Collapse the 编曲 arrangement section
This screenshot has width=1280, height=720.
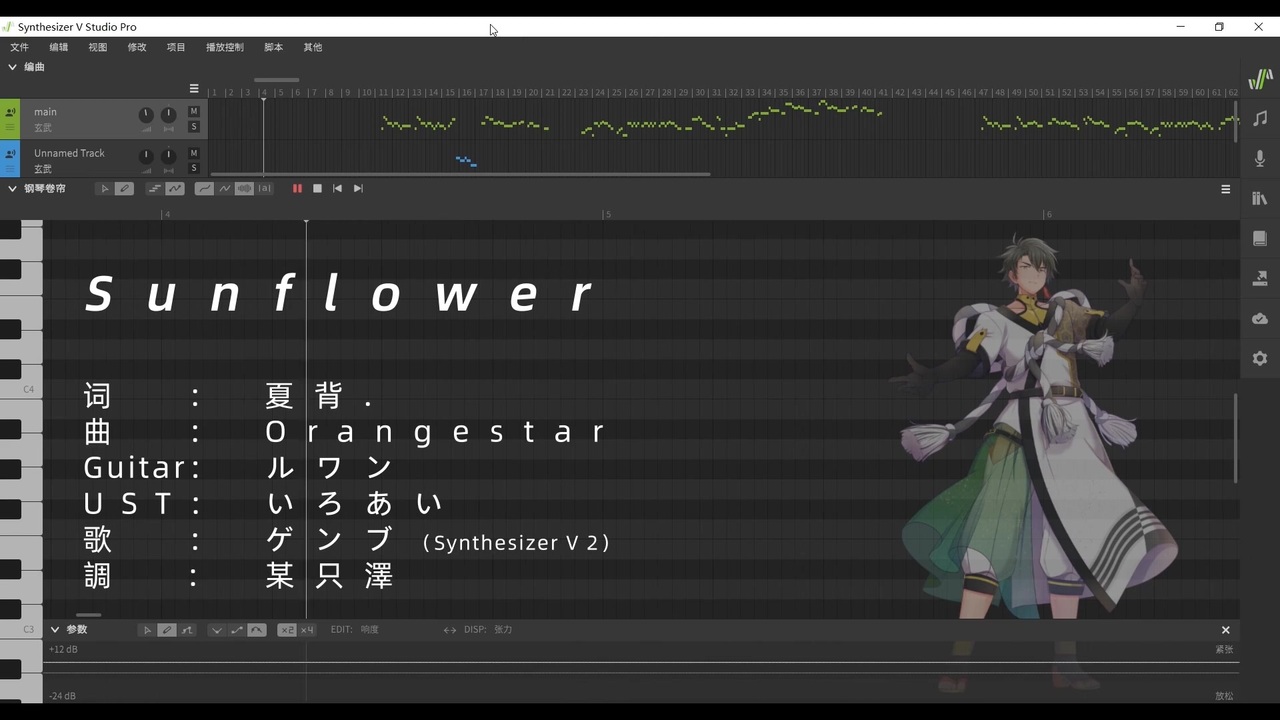point(13,67)
